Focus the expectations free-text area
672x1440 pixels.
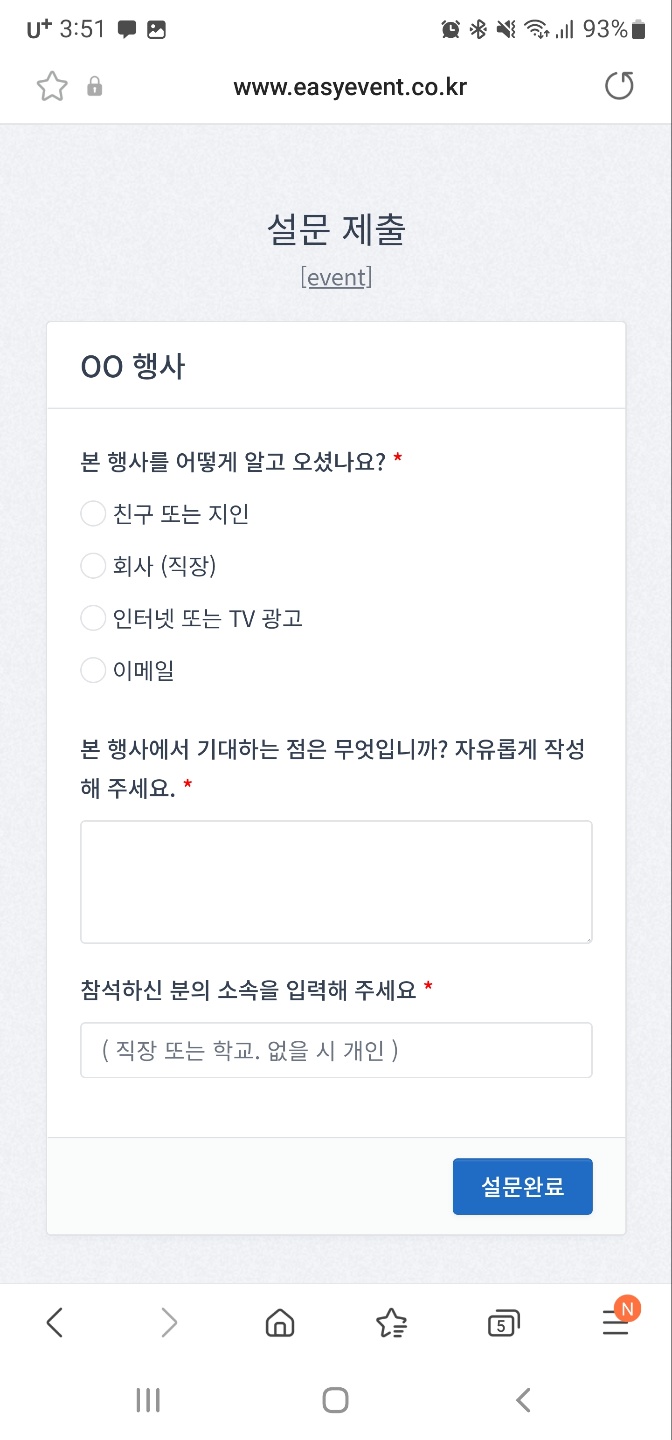point(336,882)
